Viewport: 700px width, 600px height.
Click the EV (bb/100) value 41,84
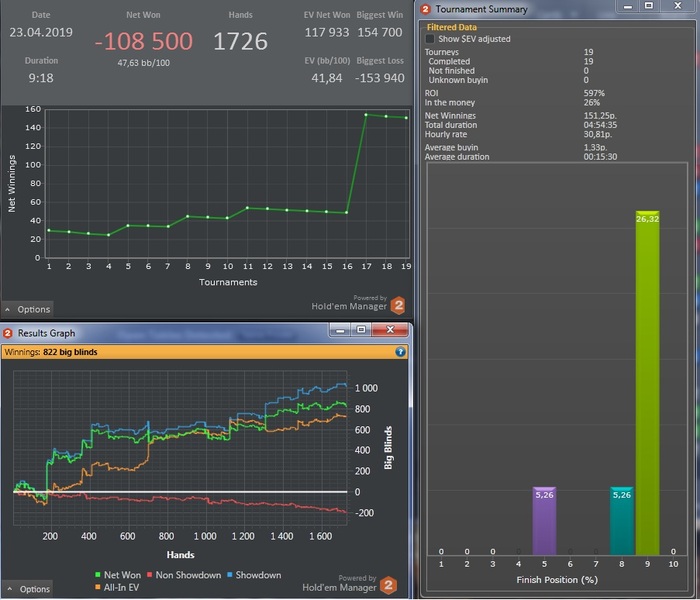327,78
